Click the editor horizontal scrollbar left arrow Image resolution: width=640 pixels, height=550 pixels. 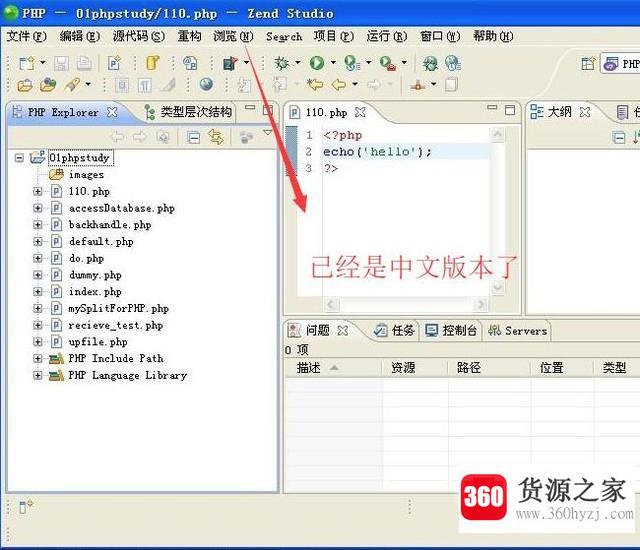coord(331,304)
